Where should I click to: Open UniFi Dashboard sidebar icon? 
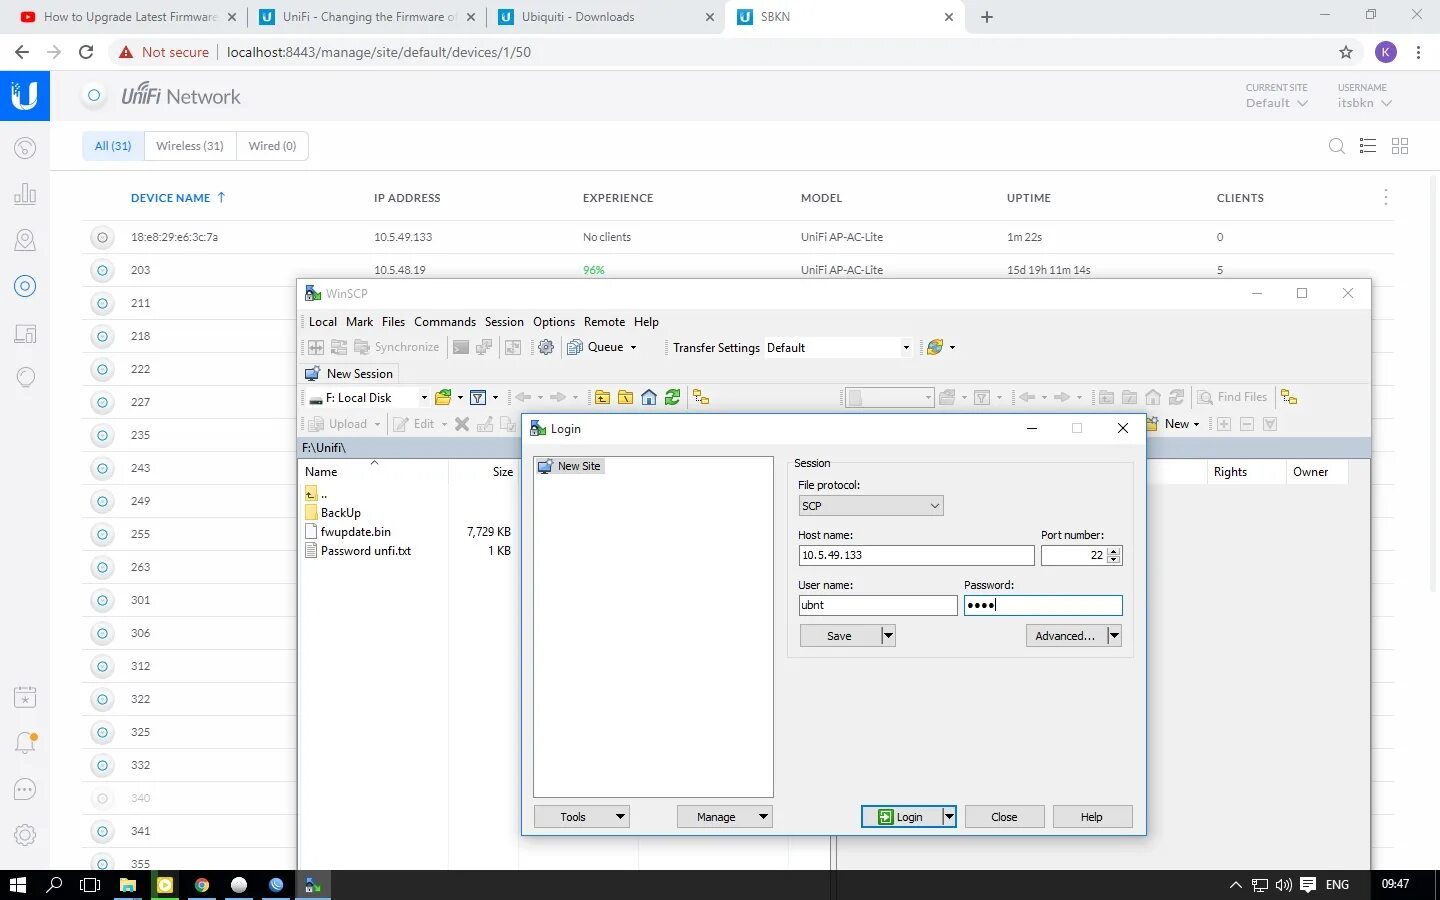25,148
